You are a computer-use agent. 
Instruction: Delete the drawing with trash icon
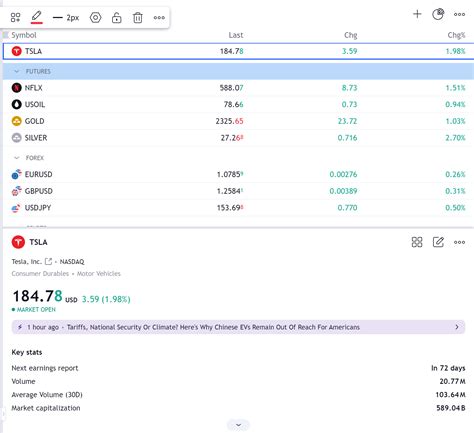coord(138,17)
